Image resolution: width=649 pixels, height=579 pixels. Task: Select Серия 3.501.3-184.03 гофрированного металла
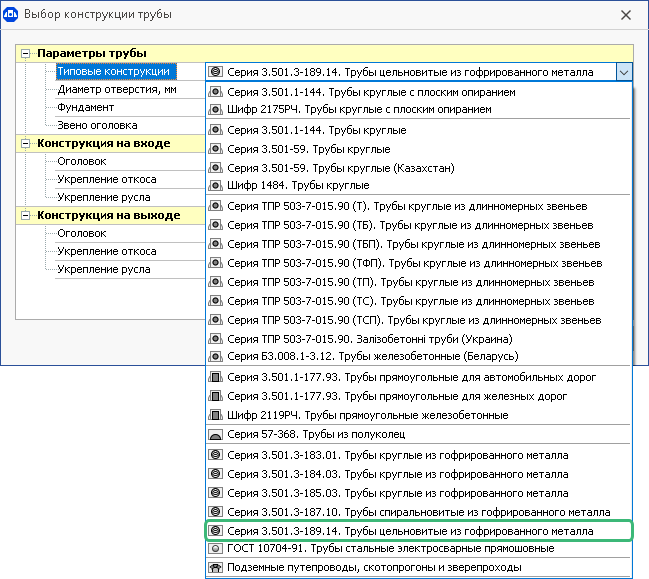coord(419,474)
